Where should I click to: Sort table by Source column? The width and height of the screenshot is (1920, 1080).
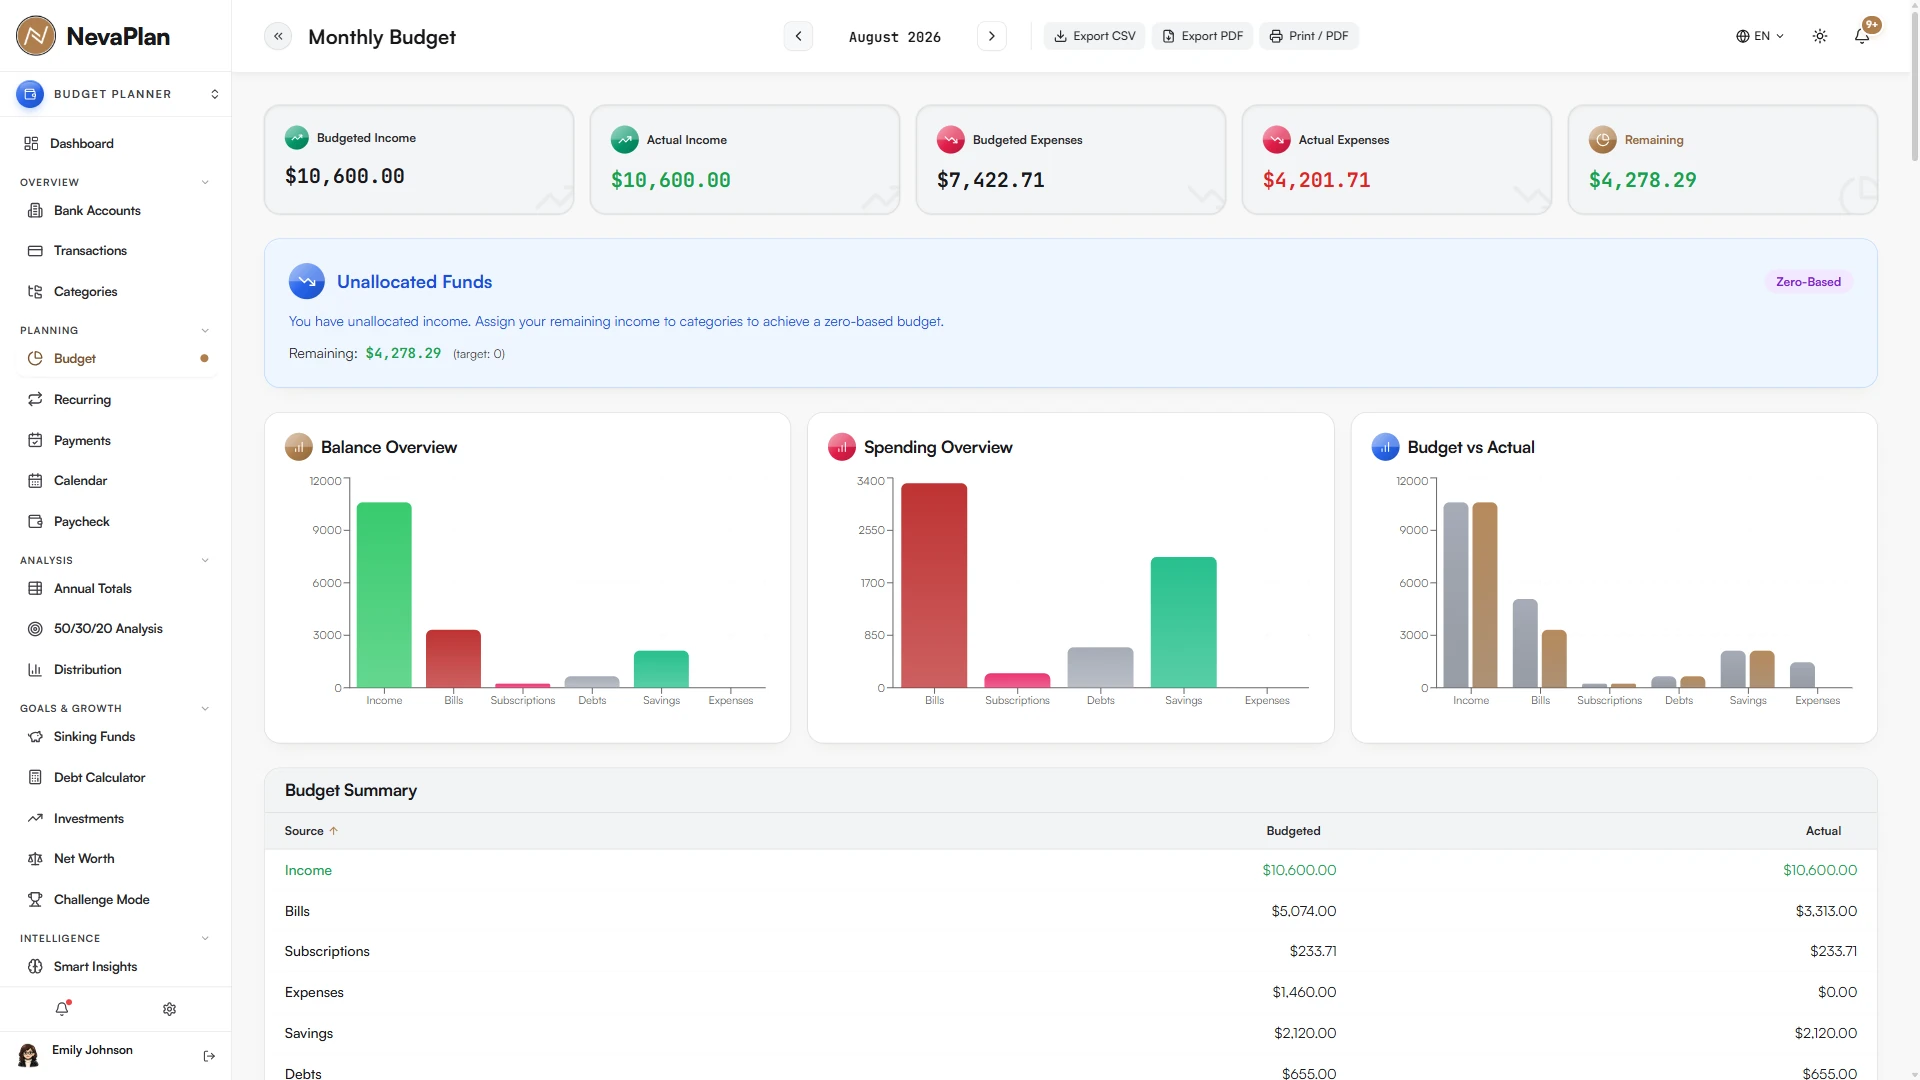click(x=311, y=831)
